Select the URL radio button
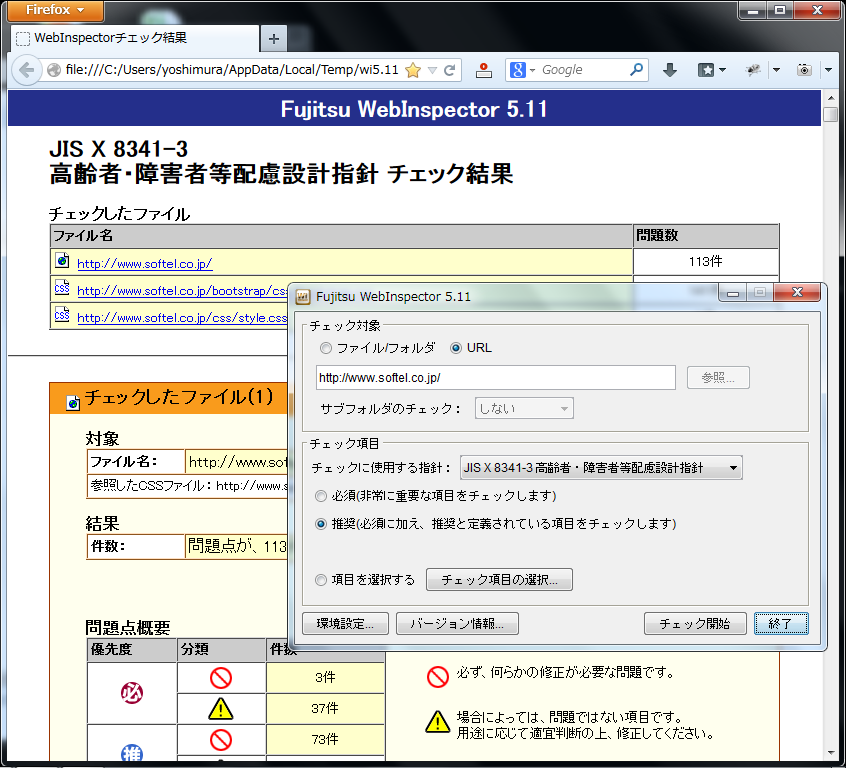The height and width of the screenshot is (768, 846). click(x=456, y=348)
